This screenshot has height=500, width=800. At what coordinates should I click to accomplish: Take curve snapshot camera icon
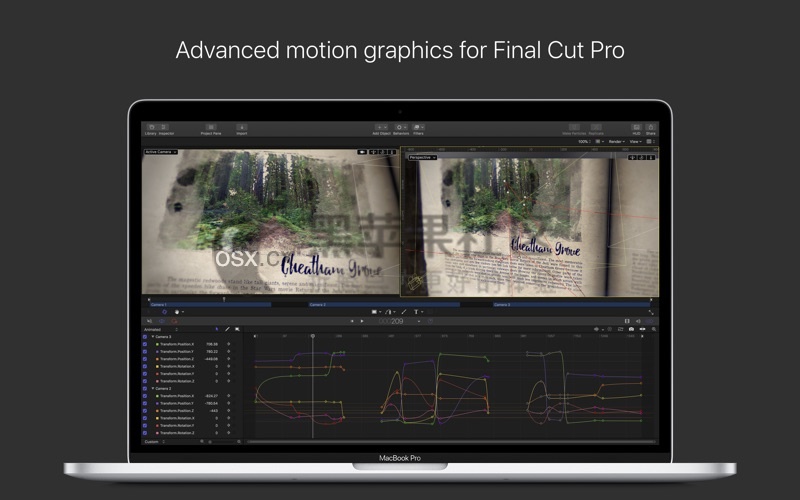[x=631, y=330]
